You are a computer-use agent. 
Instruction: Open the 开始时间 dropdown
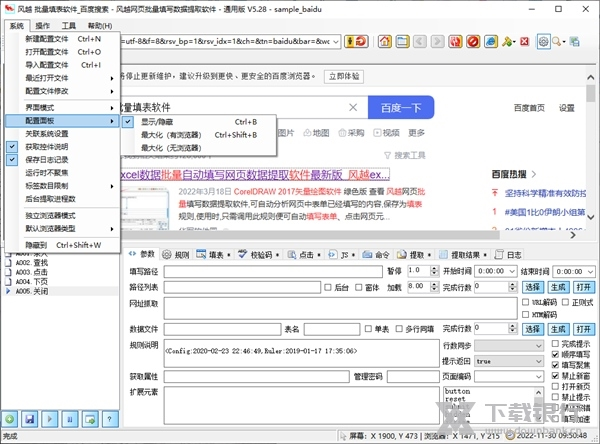pos(512,271)
